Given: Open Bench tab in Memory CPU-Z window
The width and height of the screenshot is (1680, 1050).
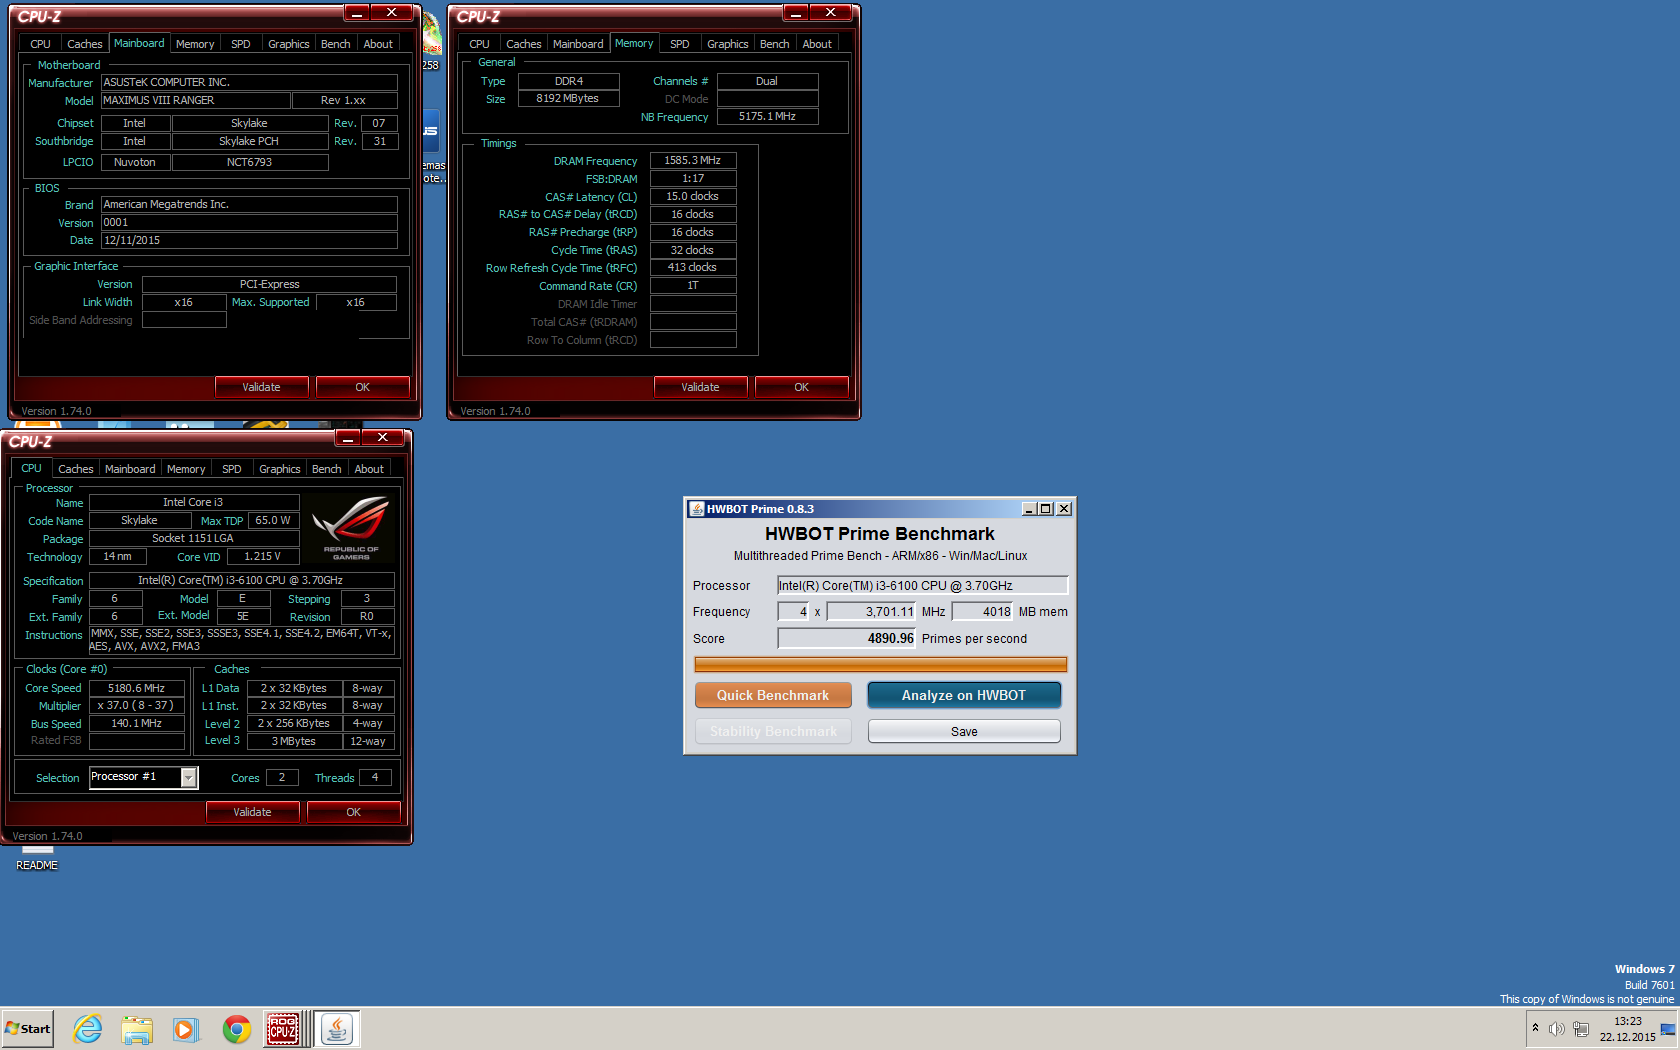Looking at the screenshot, I should coord(775,44).
